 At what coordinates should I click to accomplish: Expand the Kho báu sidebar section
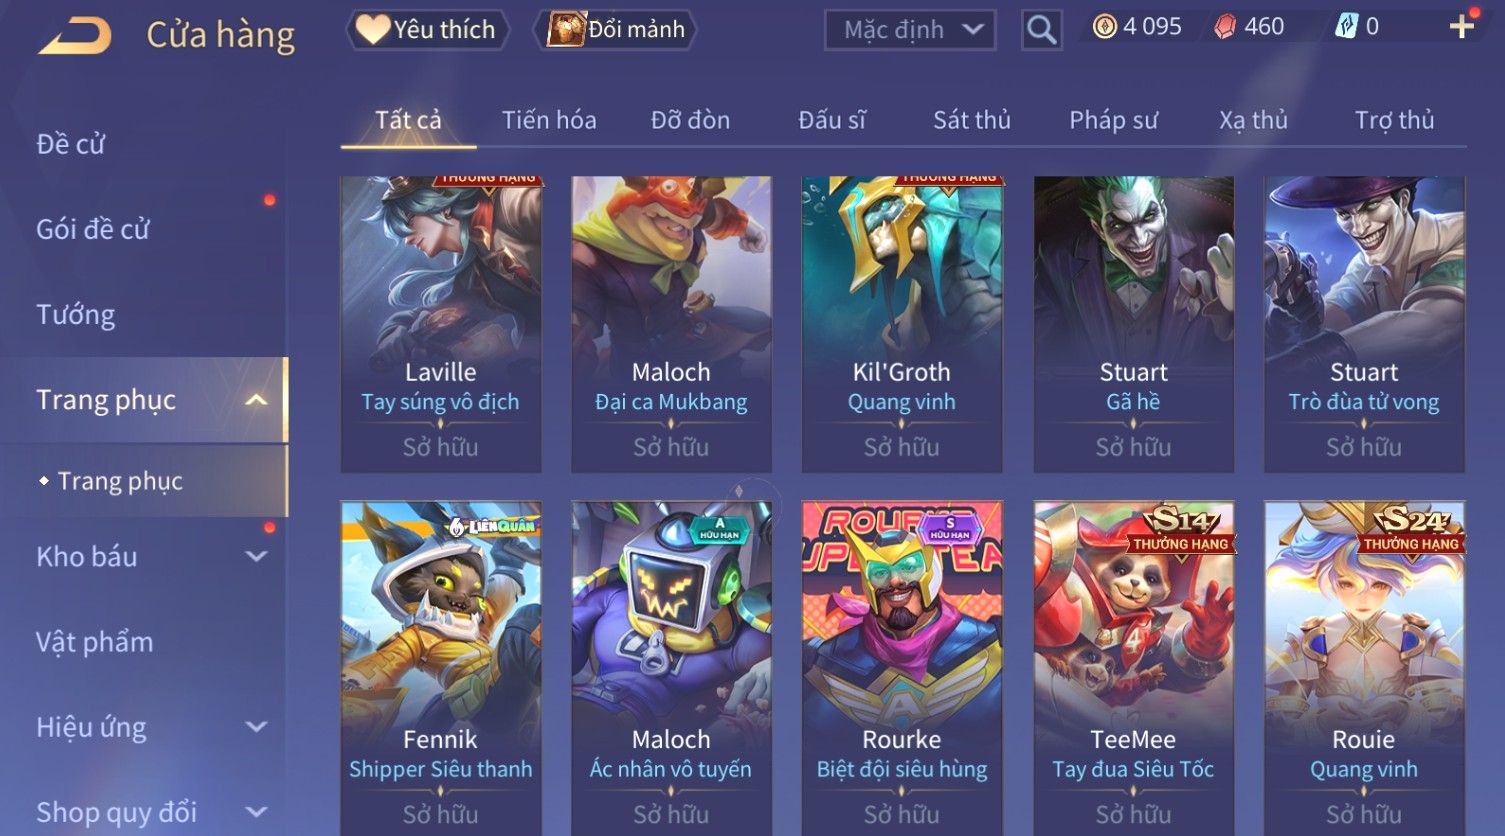click(256, 557)
